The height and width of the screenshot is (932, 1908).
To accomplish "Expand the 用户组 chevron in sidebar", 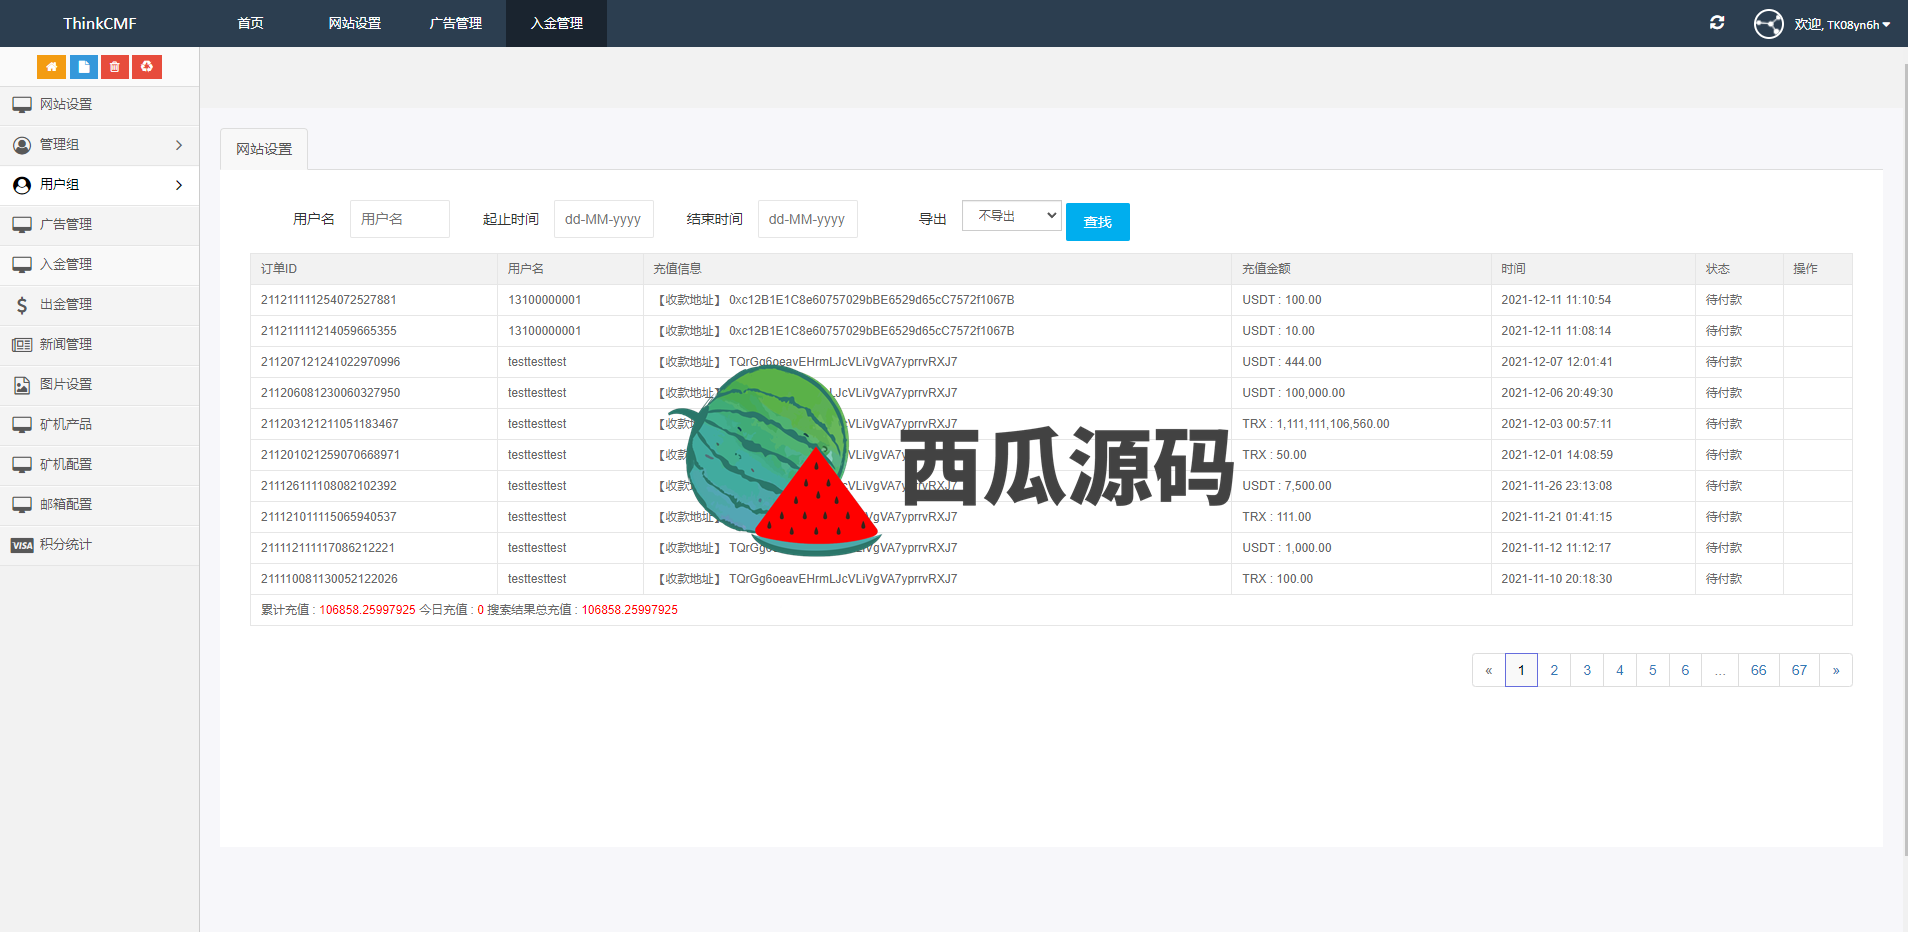I will [179, 185].
